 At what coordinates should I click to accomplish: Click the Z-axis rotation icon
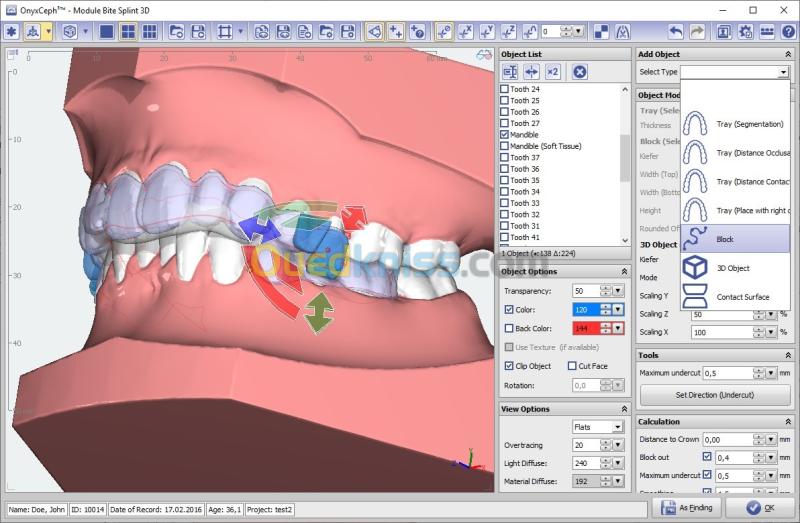508,32
